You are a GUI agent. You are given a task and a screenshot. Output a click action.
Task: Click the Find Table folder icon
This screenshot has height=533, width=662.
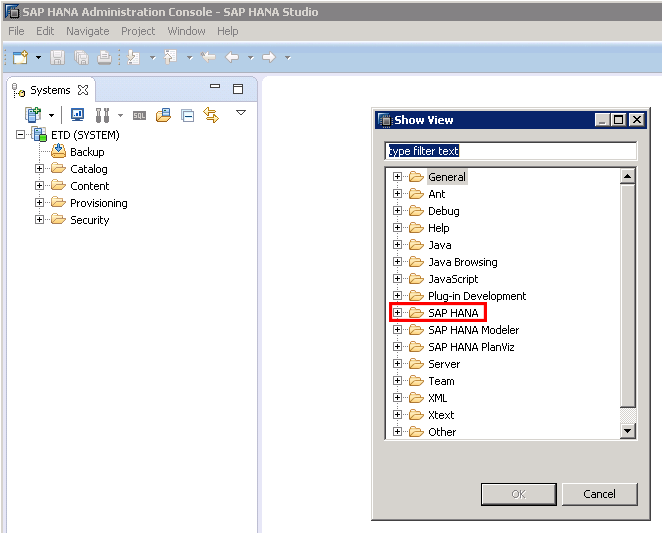163,115
